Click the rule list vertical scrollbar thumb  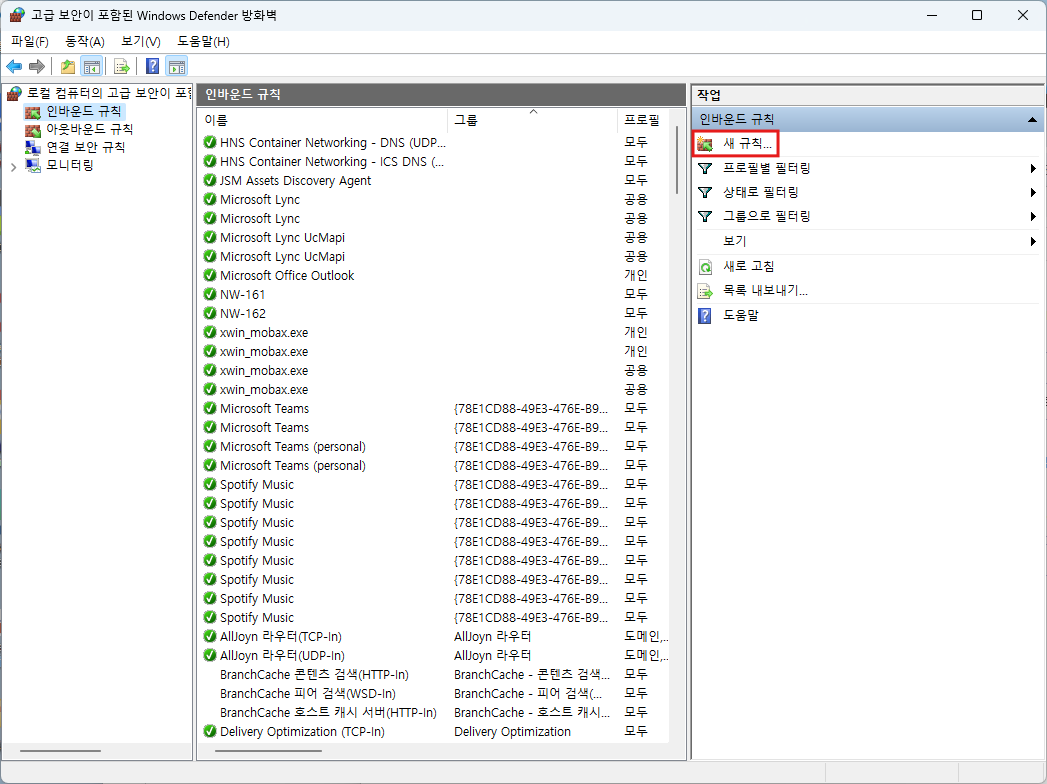676,160
